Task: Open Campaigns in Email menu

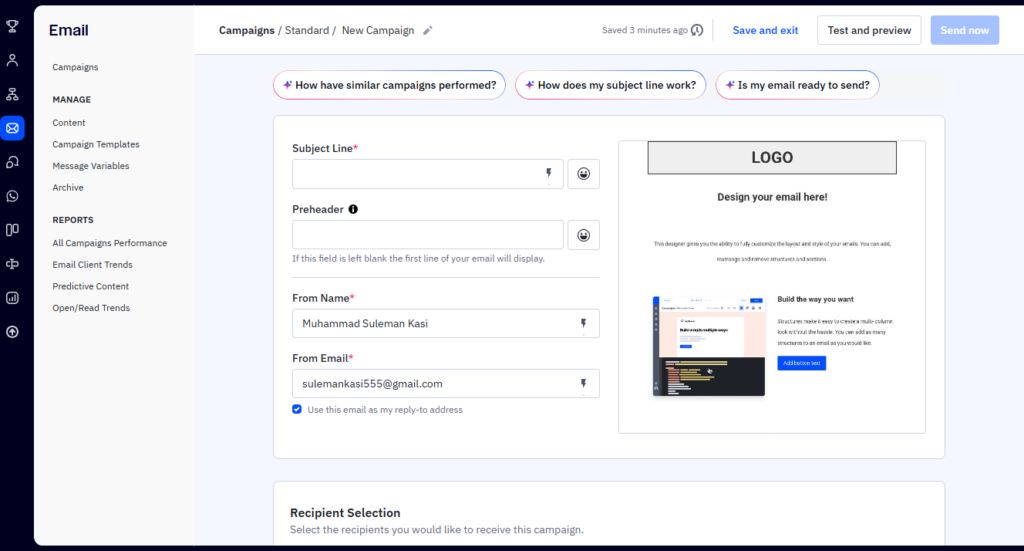Action: pos(75,67)
